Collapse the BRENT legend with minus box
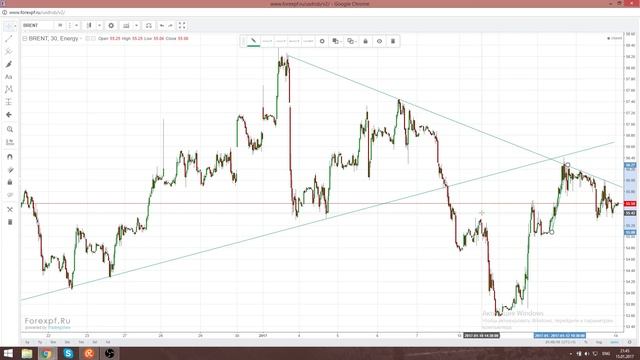640x360 pixels. coord(24,38)
